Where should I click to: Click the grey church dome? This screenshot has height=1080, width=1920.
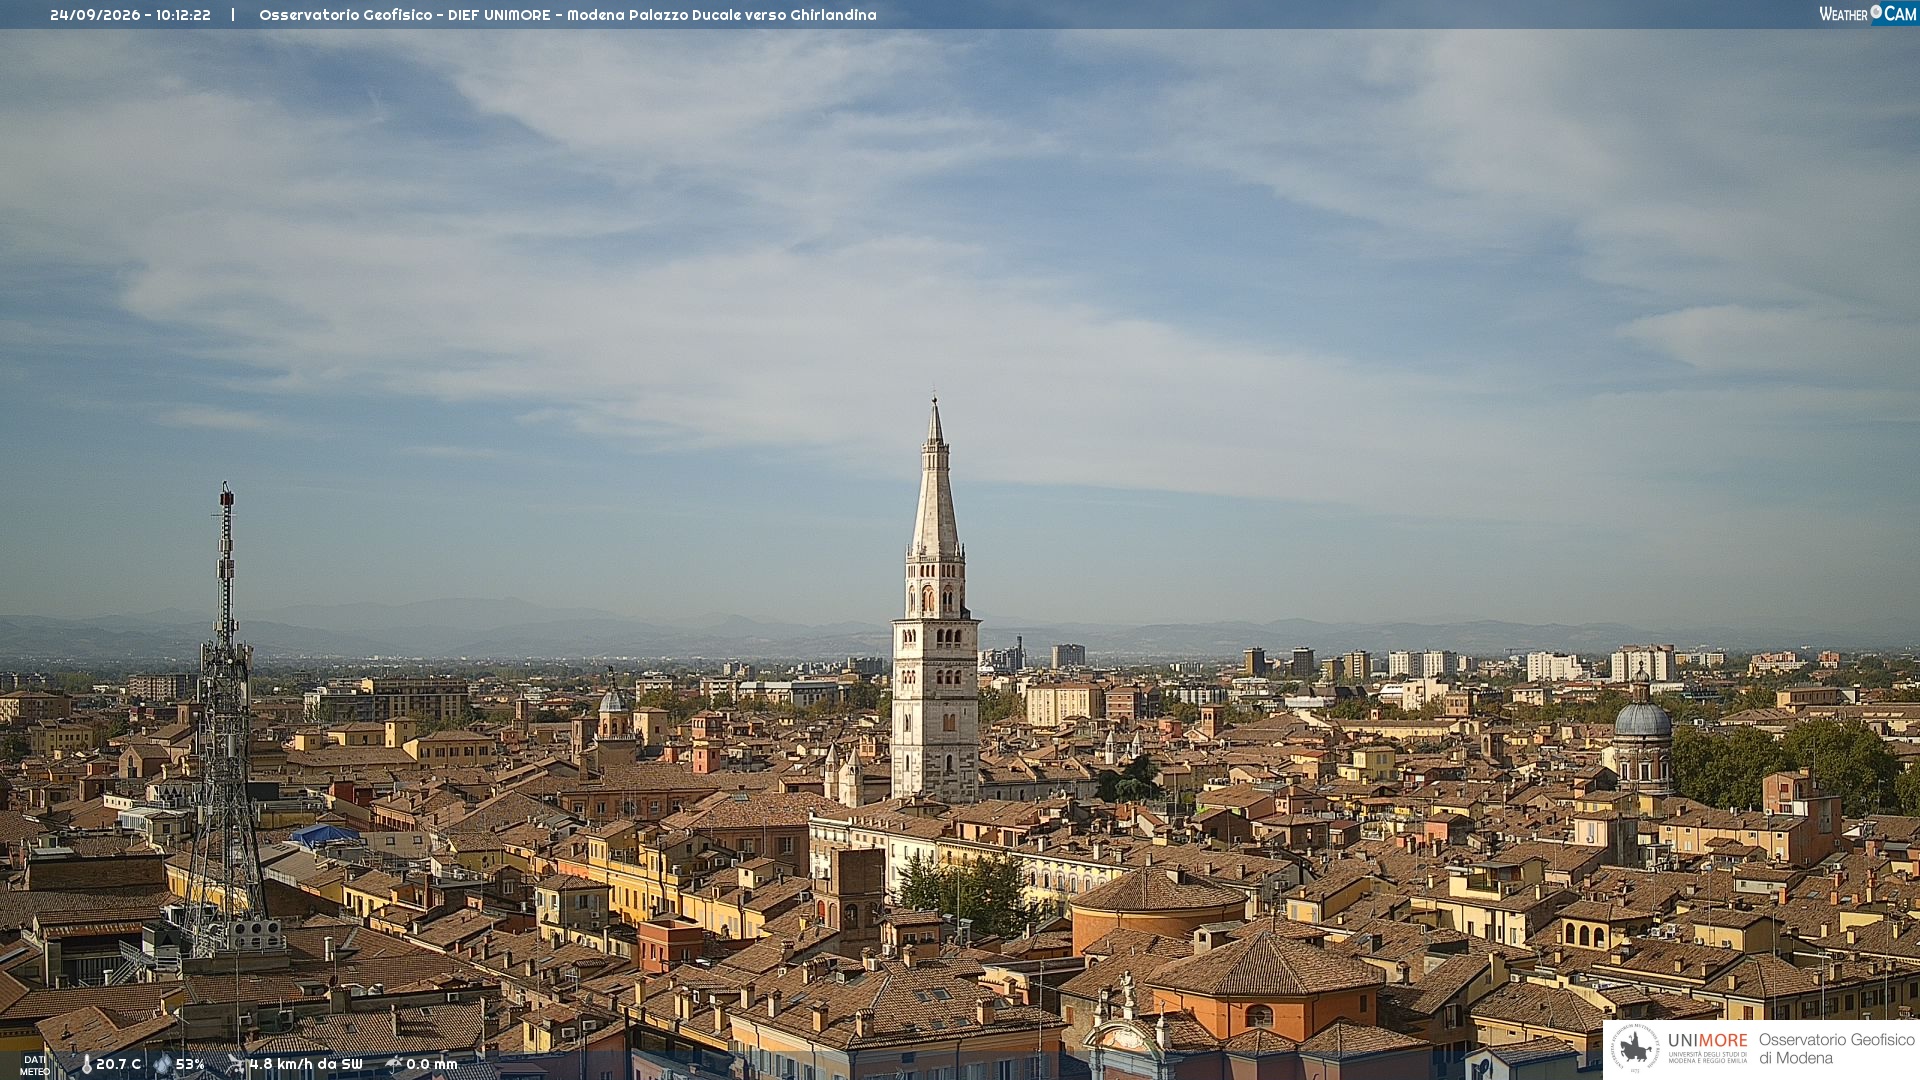pyautogui.click(x=1643, y=718)
